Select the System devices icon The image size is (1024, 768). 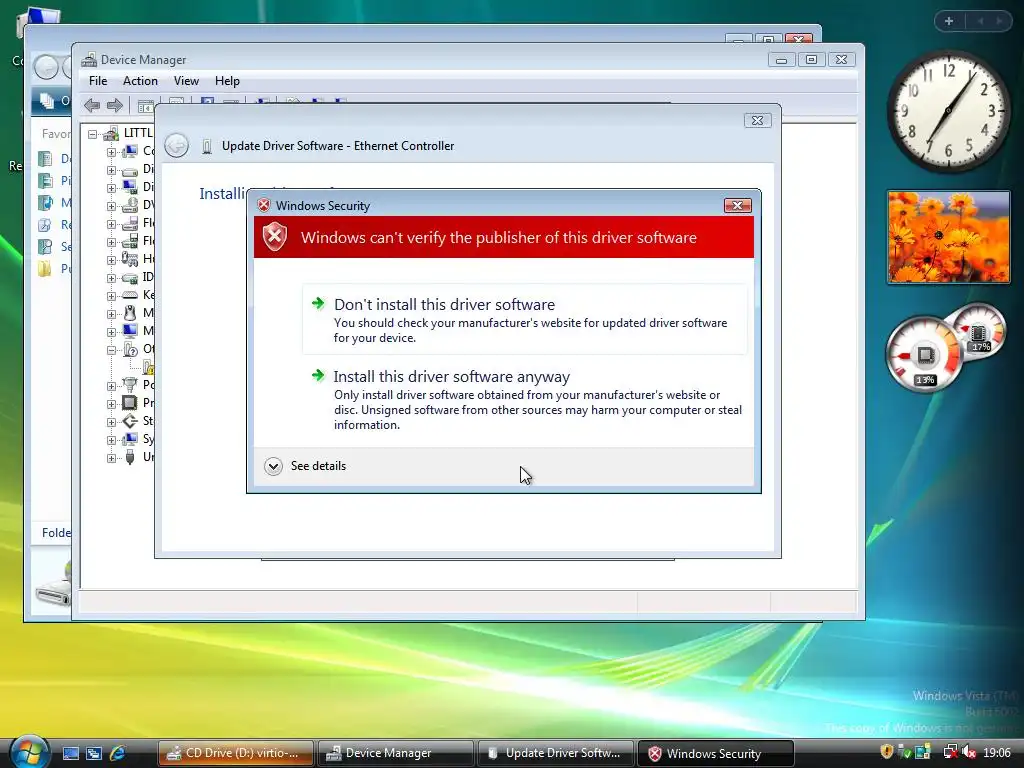130,439
